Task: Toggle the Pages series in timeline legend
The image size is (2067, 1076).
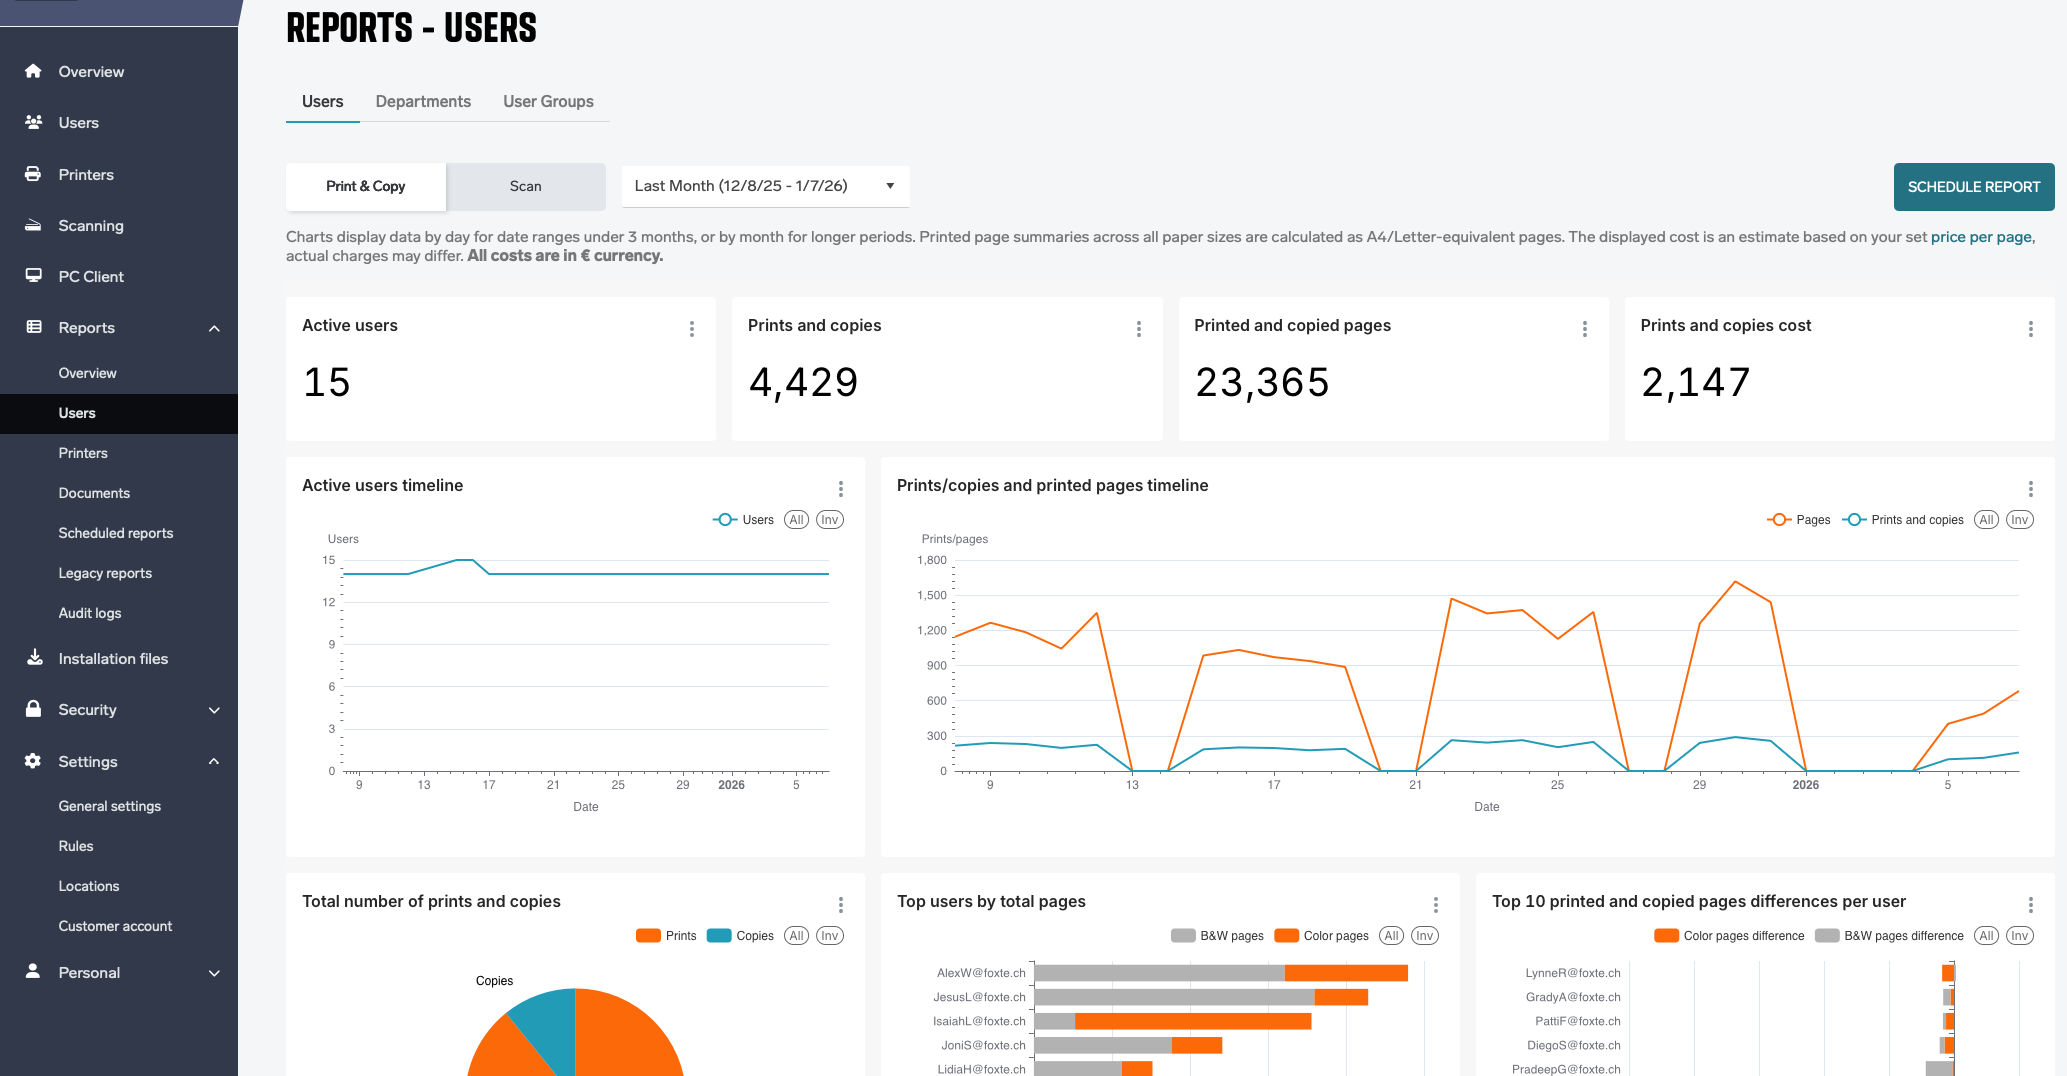Action: click(x=1798, y=520)
